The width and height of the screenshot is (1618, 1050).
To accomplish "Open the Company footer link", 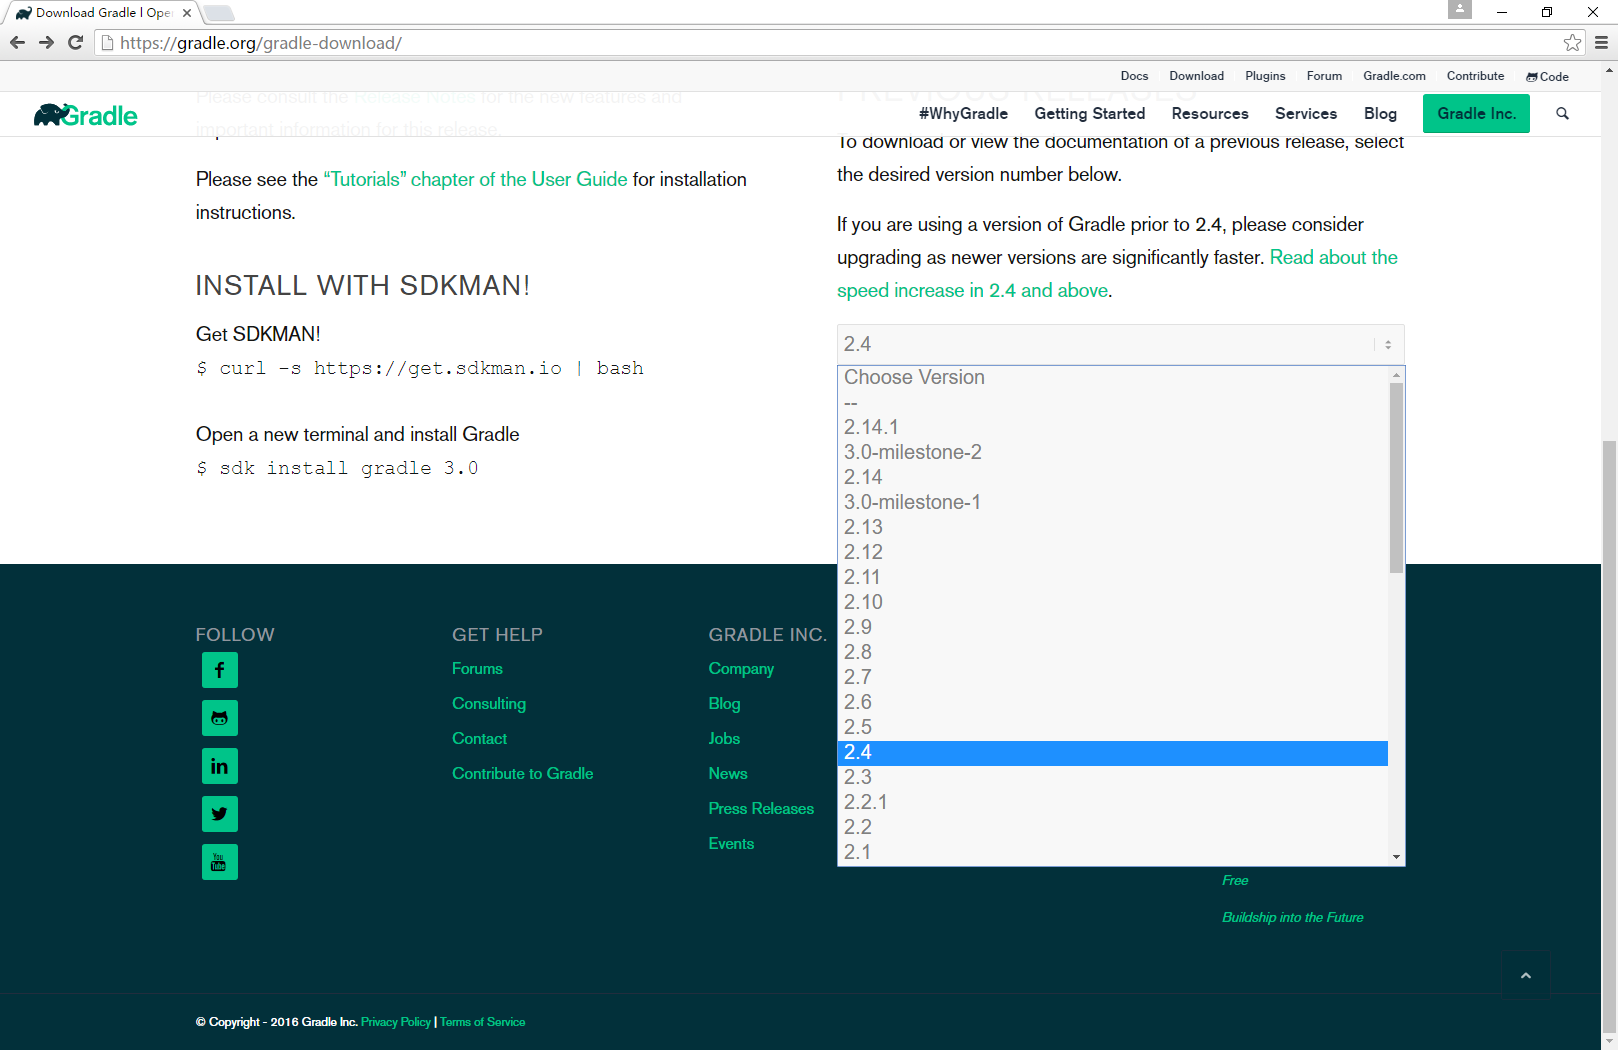I will tap(741, 668).
